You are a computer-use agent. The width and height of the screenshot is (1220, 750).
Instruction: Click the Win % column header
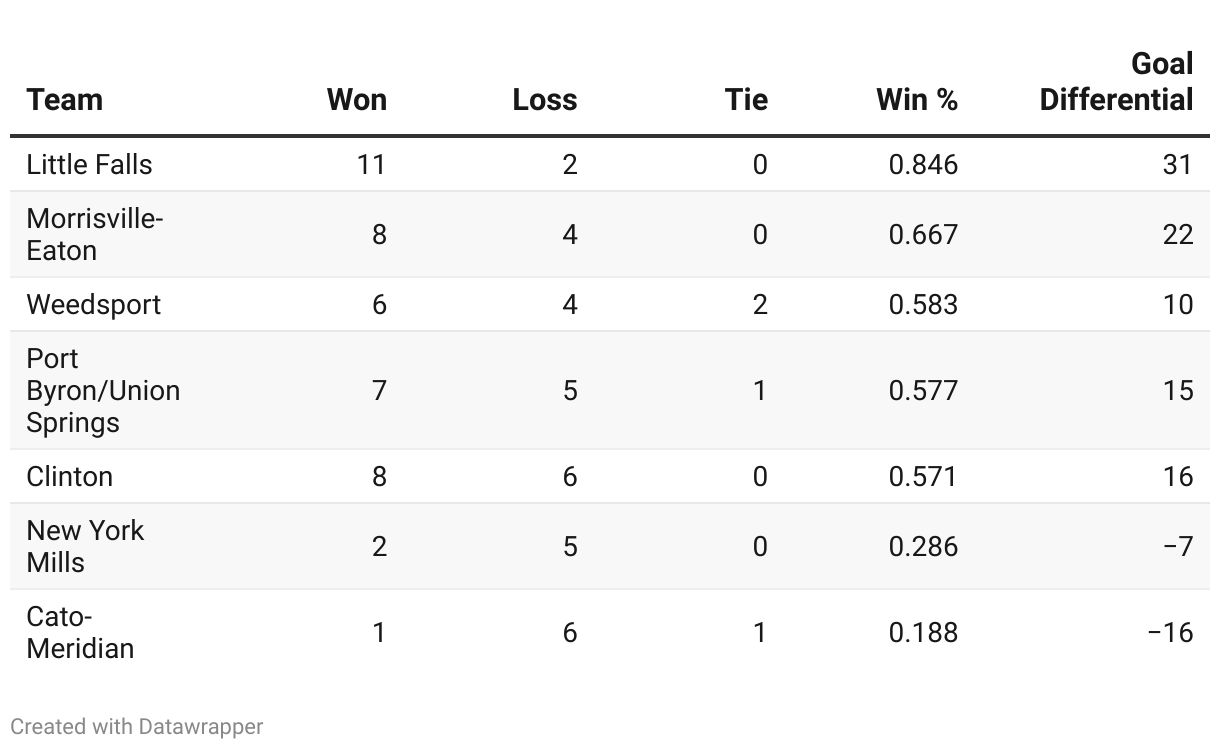917,100
